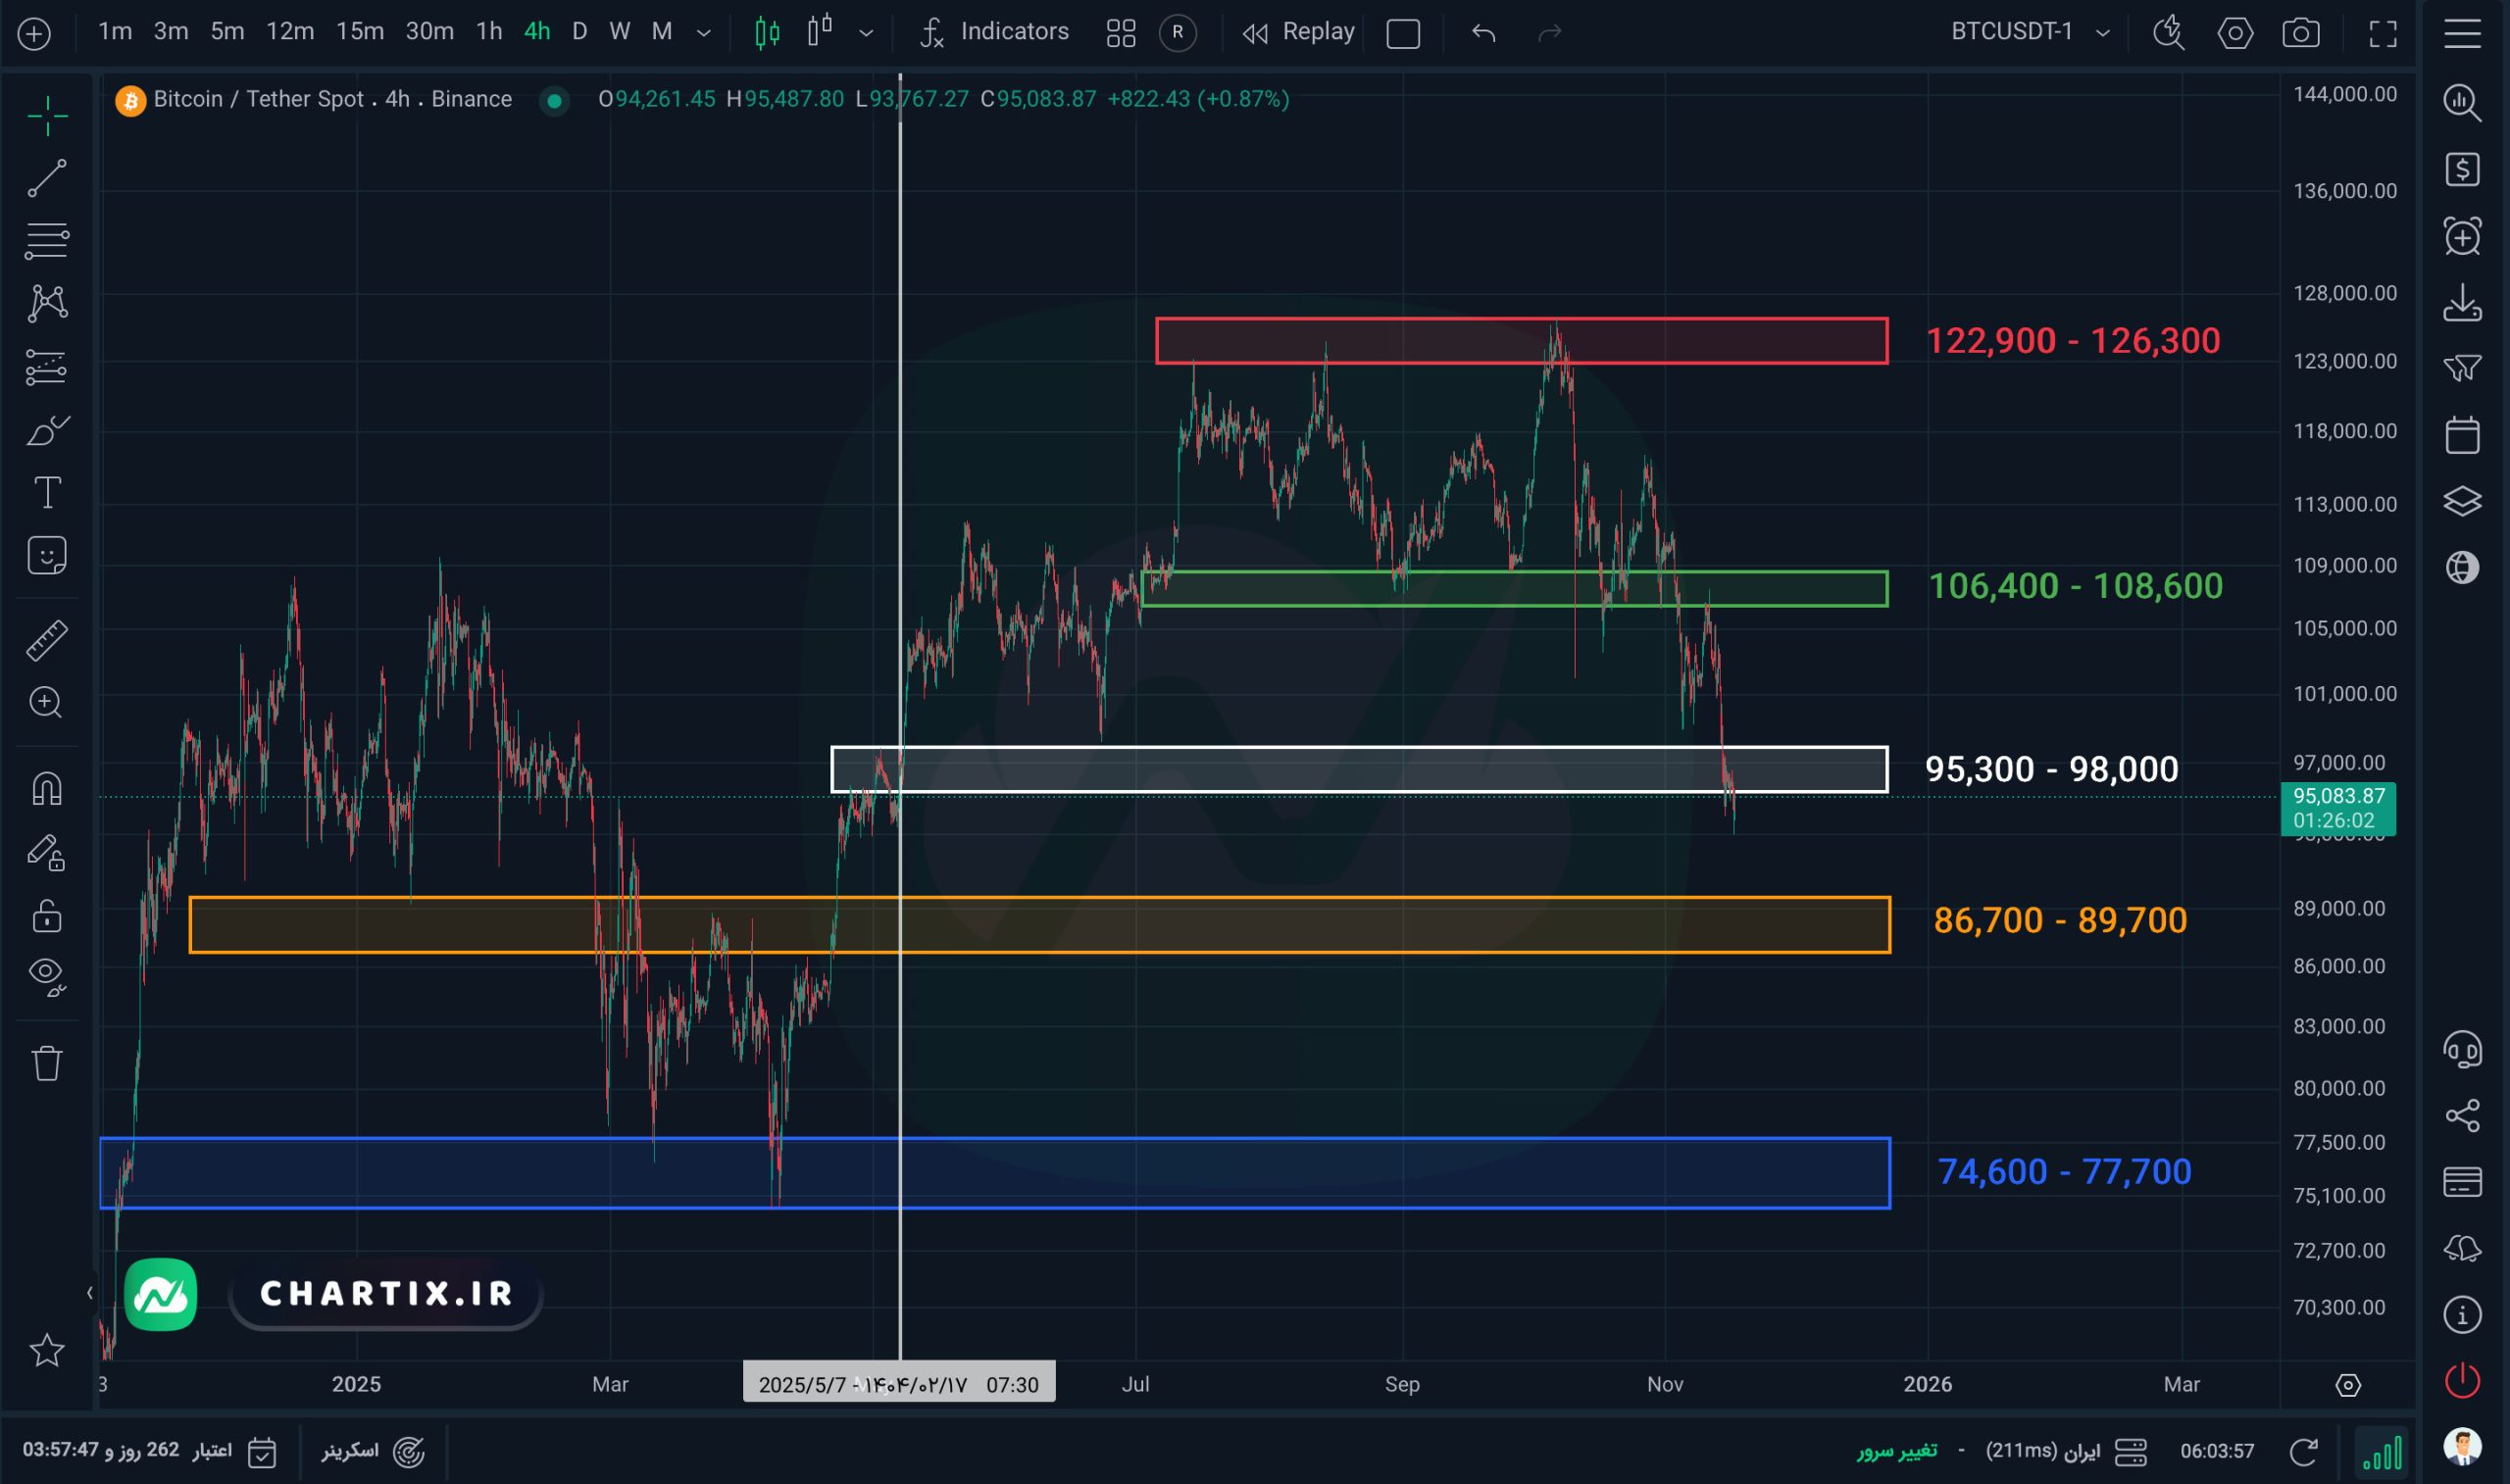2510x1484 pixels.
Task: Open the BTCUSDT-1 layout dropdown
Action: click(2030, 32)
